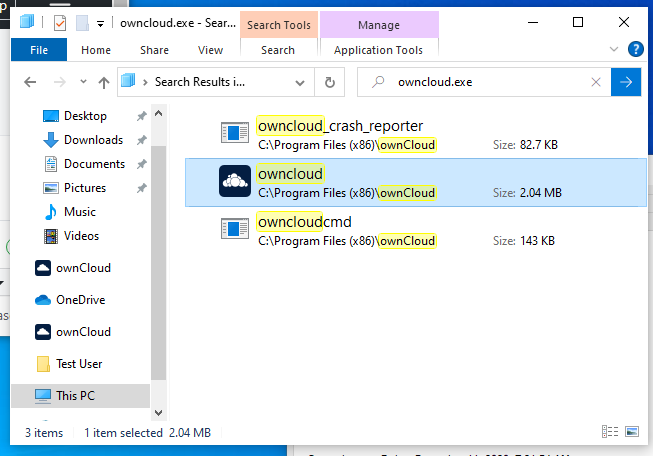653x456 pixels.
Task: Click the pin icon next to Pictures
Action: 142,188
